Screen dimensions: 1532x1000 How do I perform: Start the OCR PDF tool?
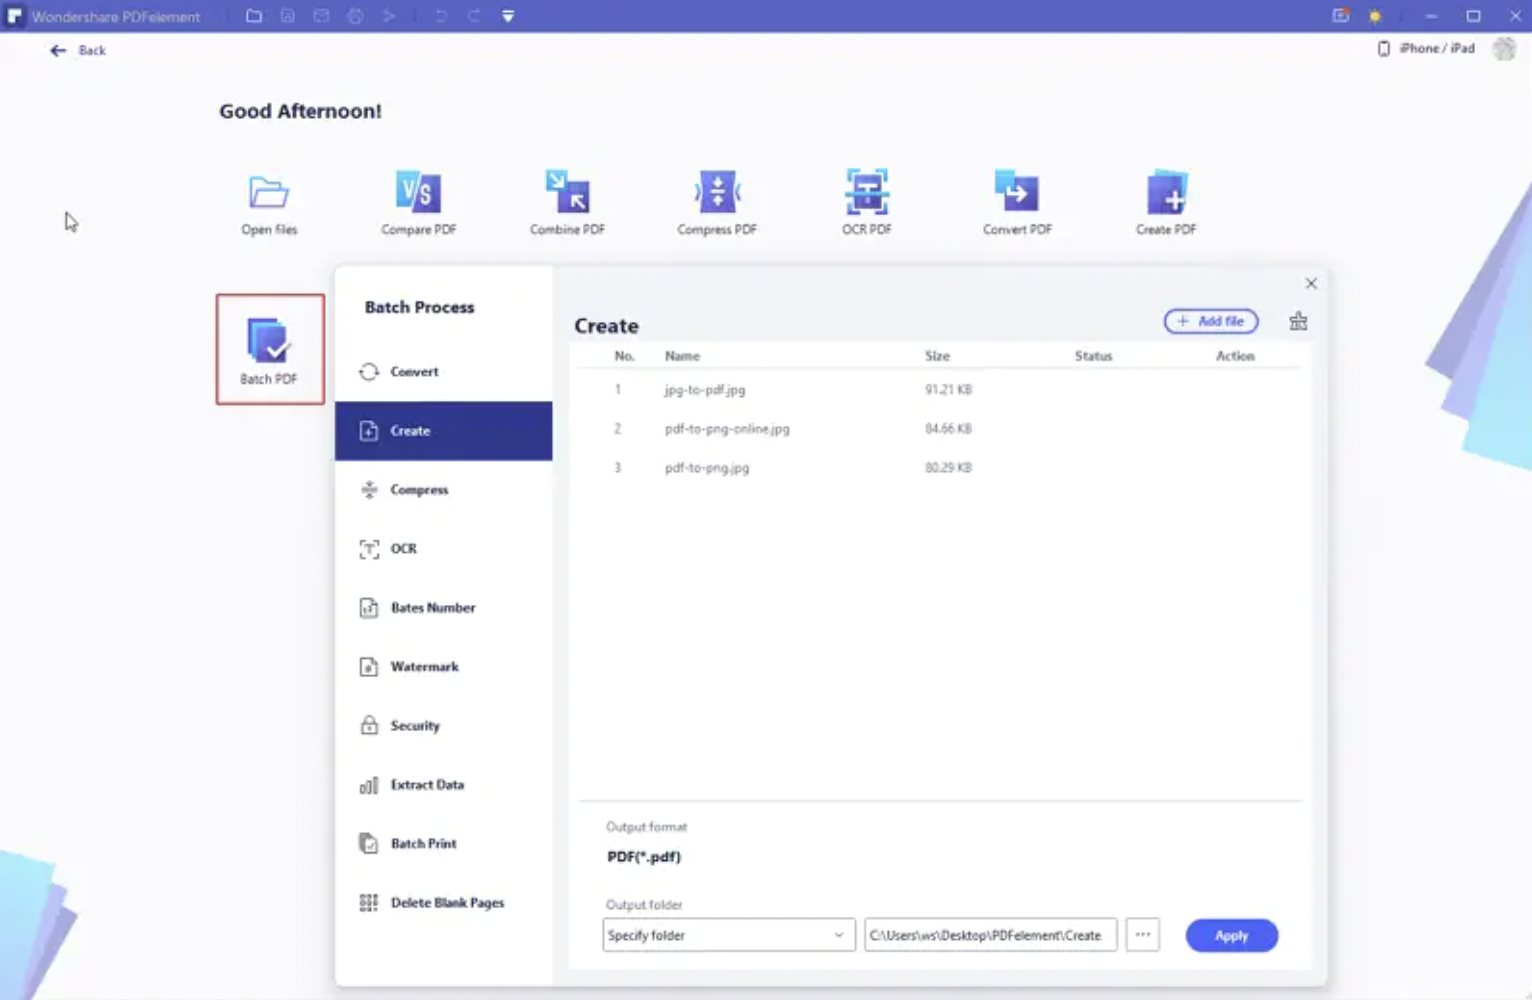(x=866, y=203)
